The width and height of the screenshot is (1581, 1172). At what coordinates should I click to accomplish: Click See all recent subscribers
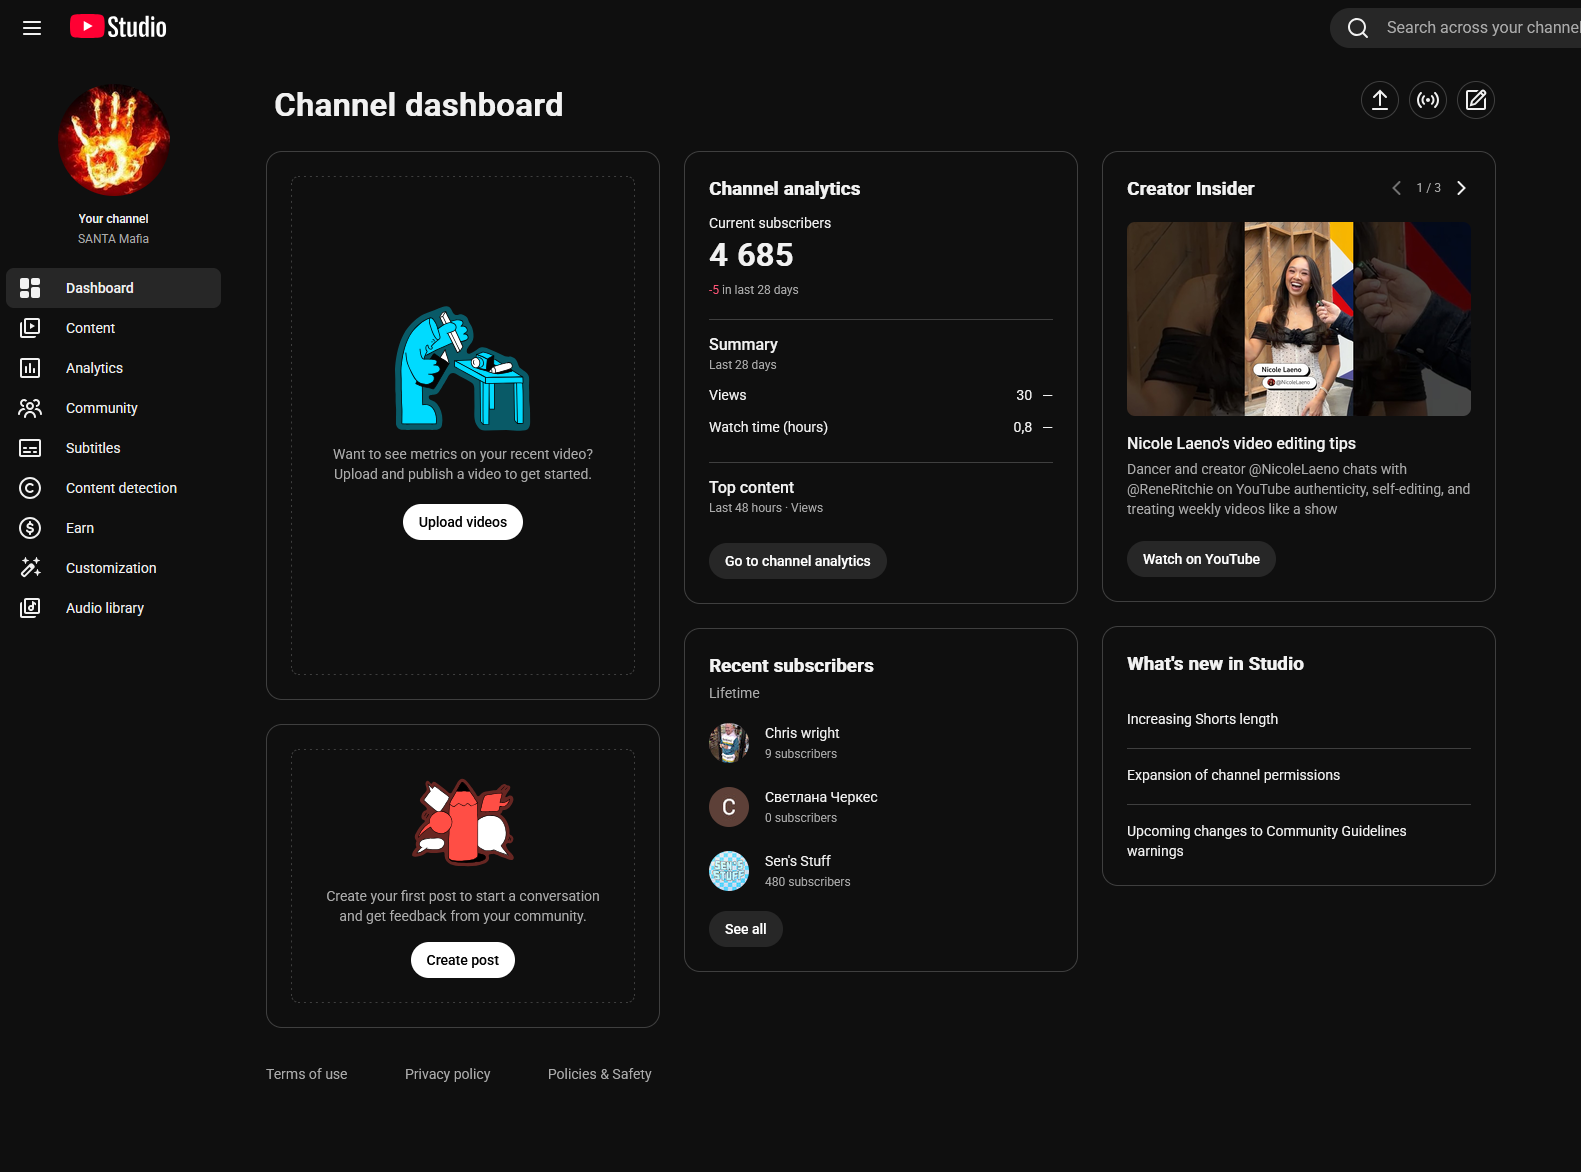coord(746,929)
